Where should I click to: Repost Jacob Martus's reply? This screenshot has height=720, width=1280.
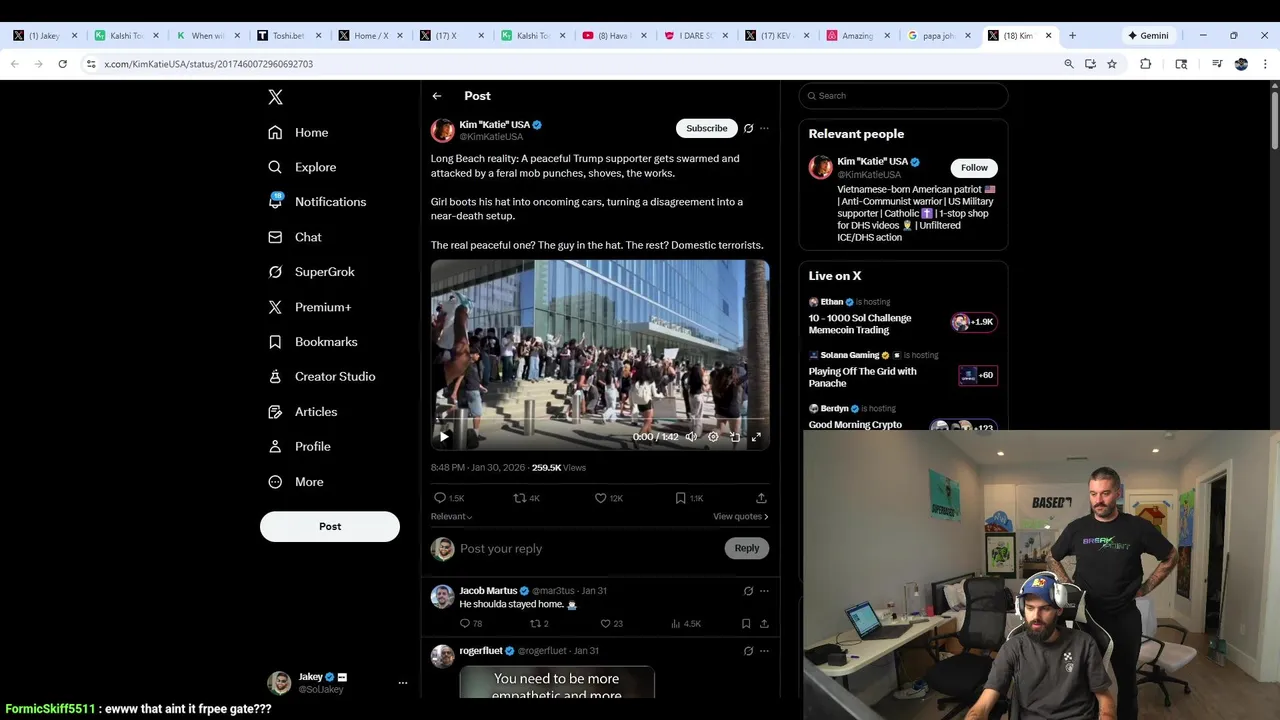click(538, 624)
